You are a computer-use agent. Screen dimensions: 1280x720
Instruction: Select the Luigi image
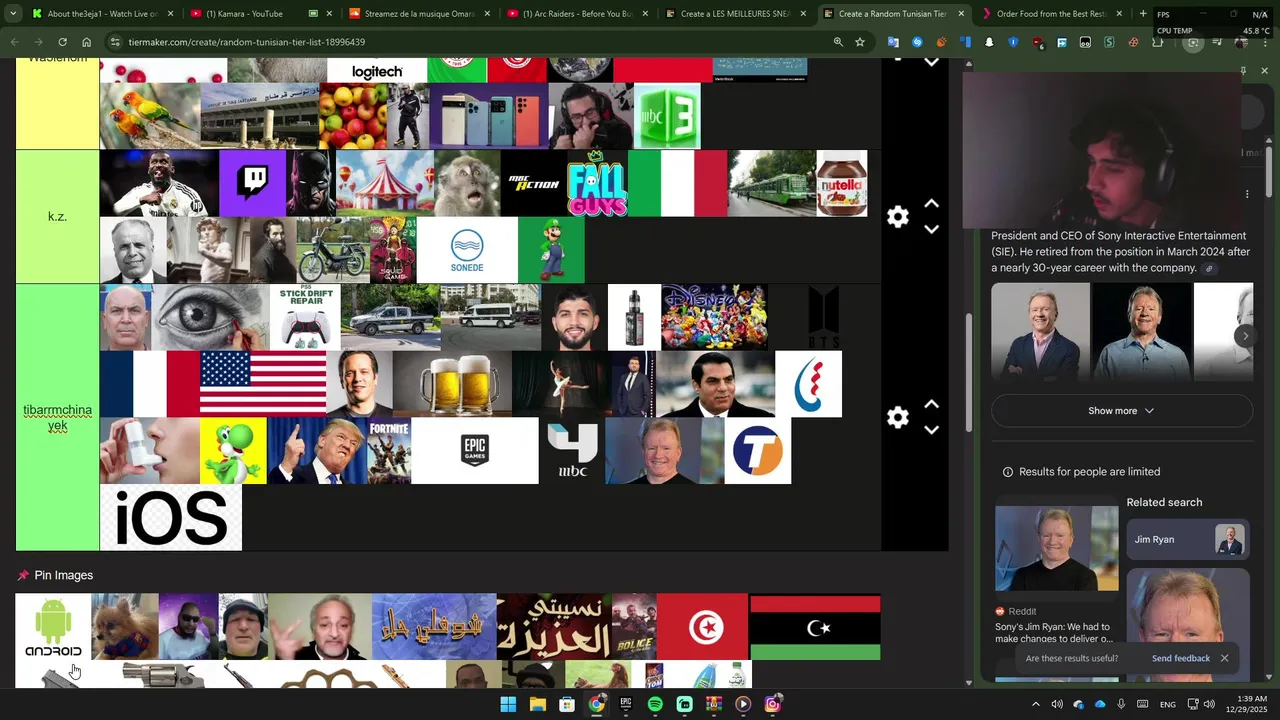click(551, 250)
